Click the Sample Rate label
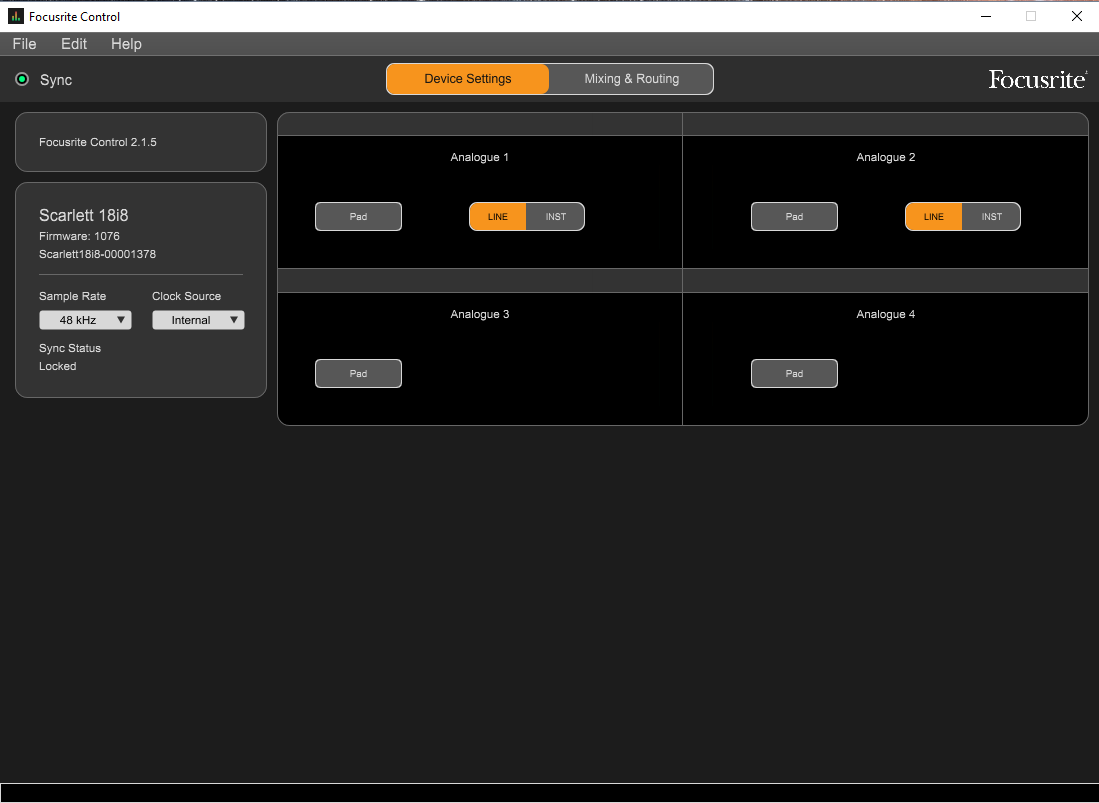 point(73,296)
